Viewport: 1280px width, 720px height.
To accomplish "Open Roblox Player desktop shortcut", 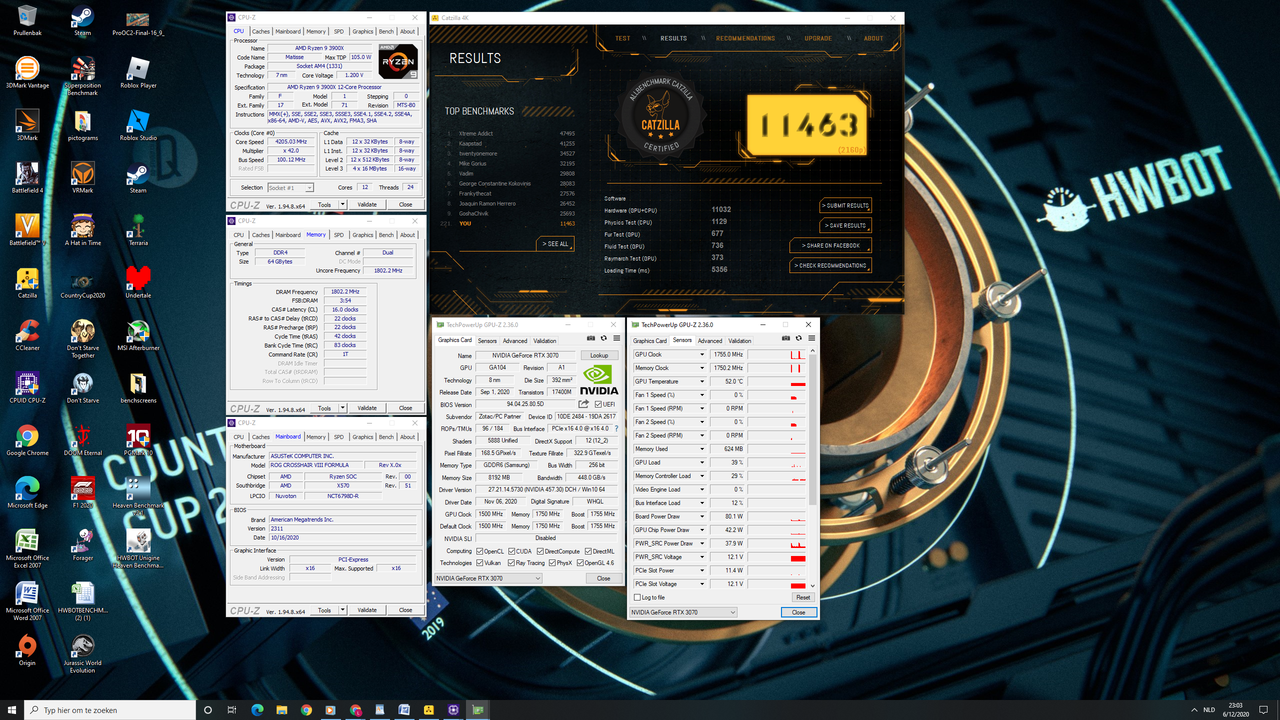I will tap(138, 72).
